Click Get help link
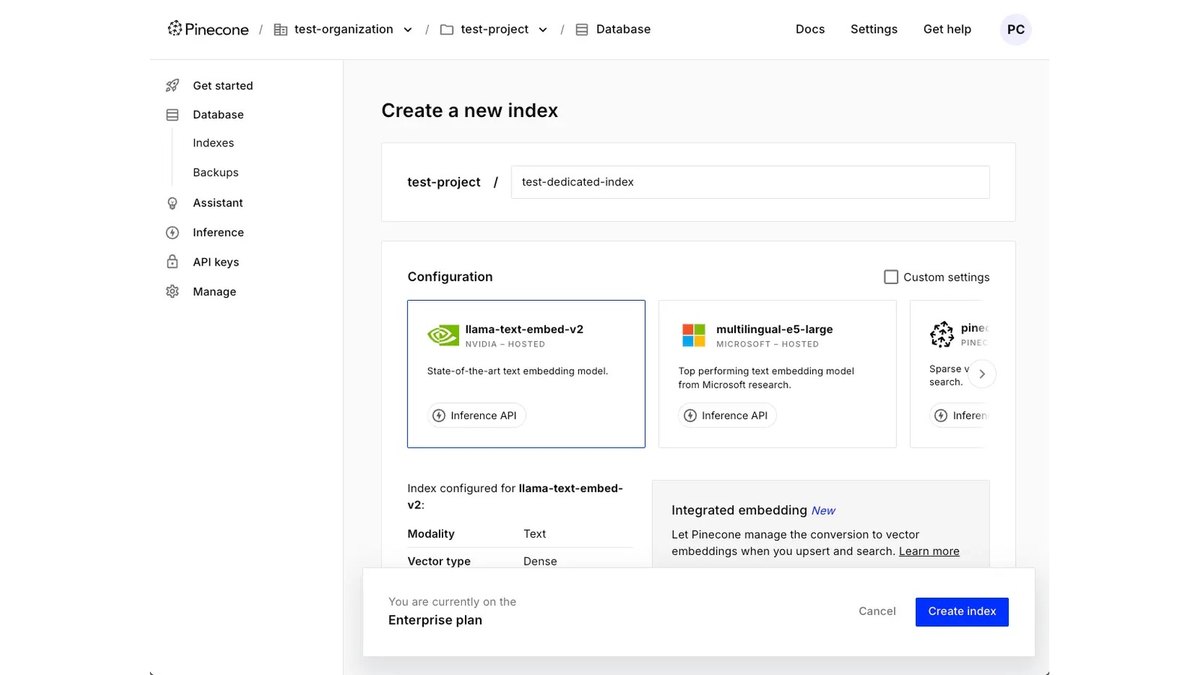 pos(947,29)
